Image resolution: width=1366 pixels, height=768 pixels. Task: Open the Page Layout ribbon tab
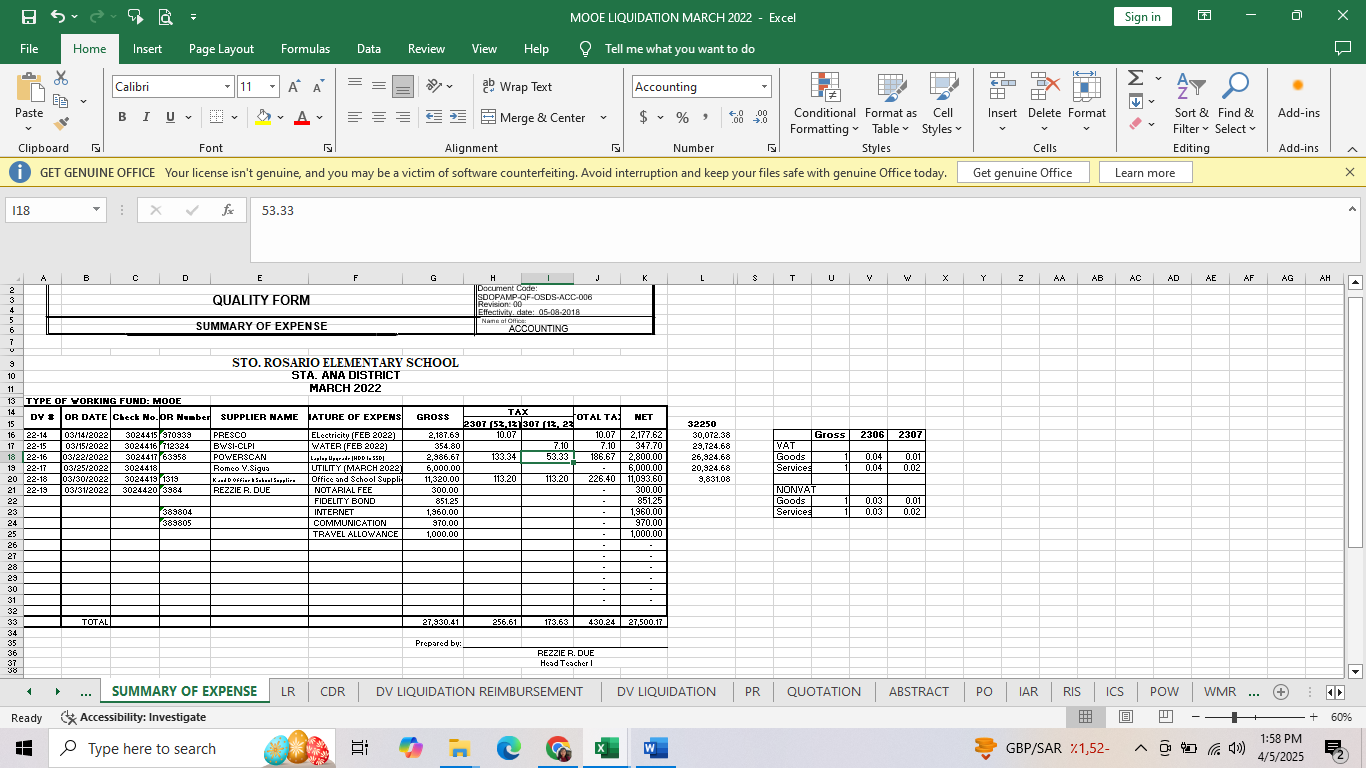pyautogui.click(x=221, y=49)
